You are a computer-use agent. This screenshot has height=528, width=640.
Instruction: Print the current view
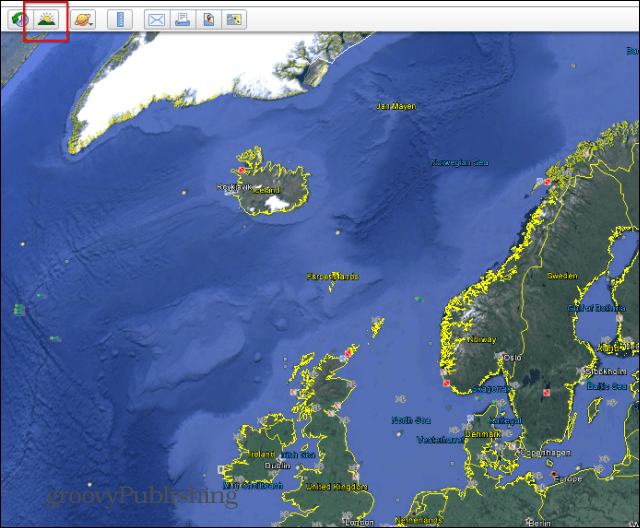182,19
